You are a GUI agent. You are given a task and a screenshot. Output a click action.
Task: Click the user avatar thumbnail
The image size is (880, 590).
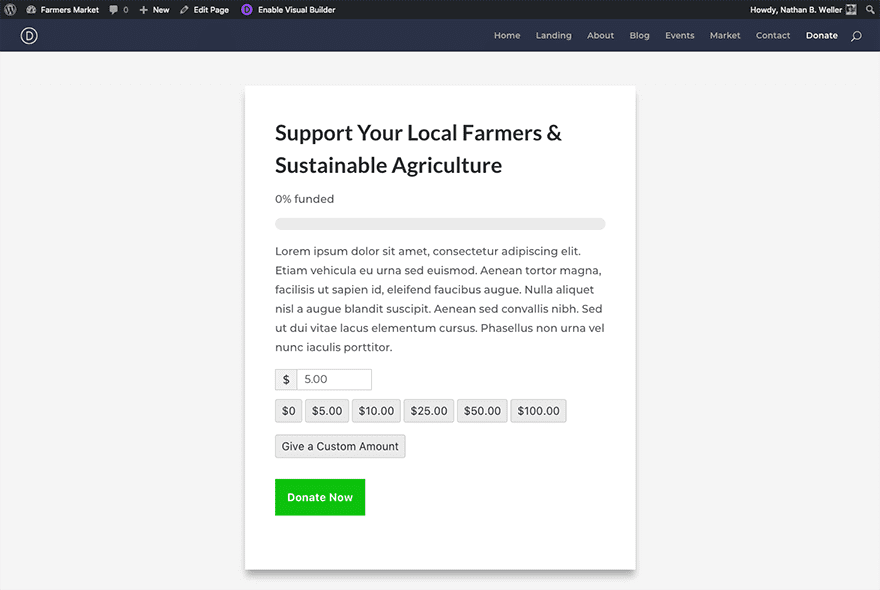(851, 10)
